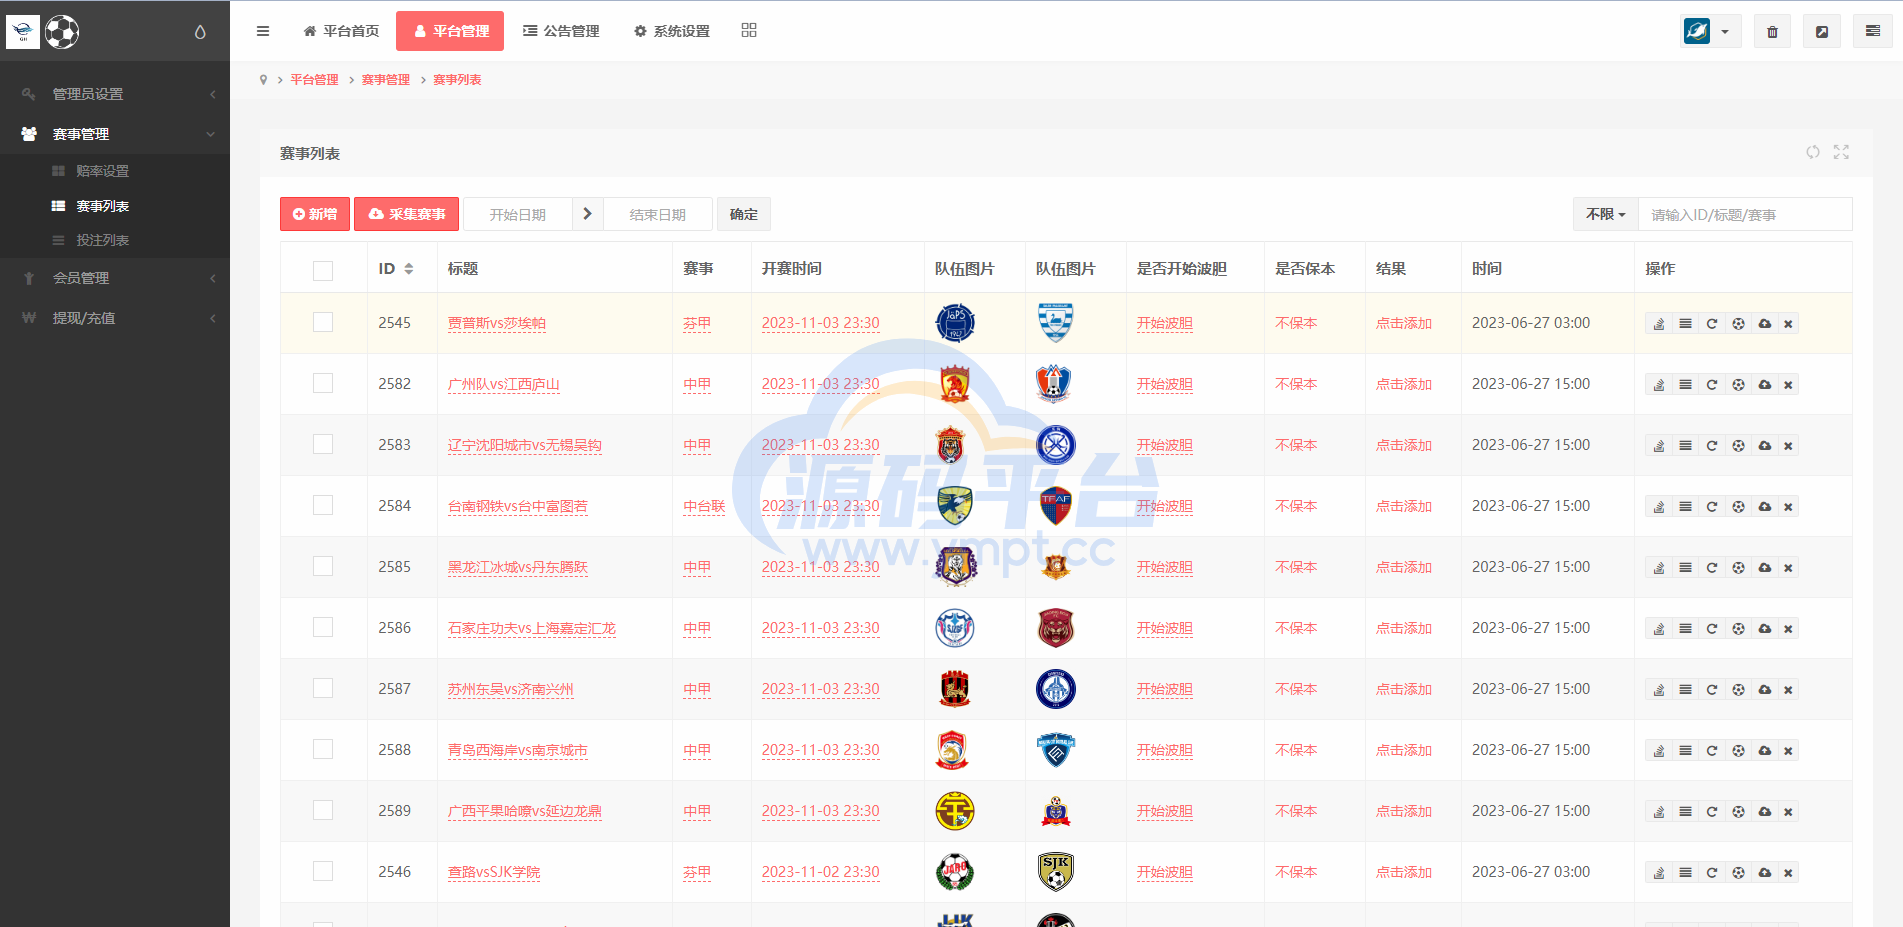Open the 贾普斯vs莎埃帕 title link
This screenshot has width=1903, height=927.
497,323
